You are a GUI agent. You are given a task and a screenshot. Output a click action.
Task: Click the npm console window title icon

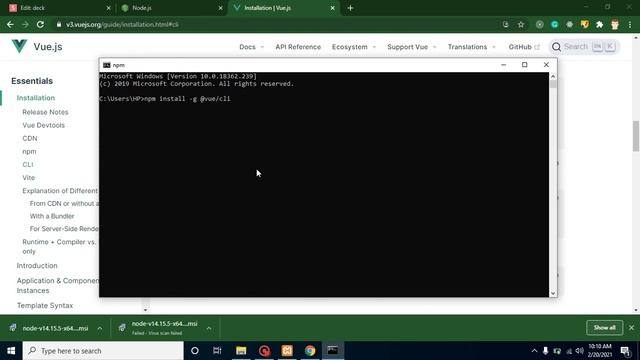(107, 65)
